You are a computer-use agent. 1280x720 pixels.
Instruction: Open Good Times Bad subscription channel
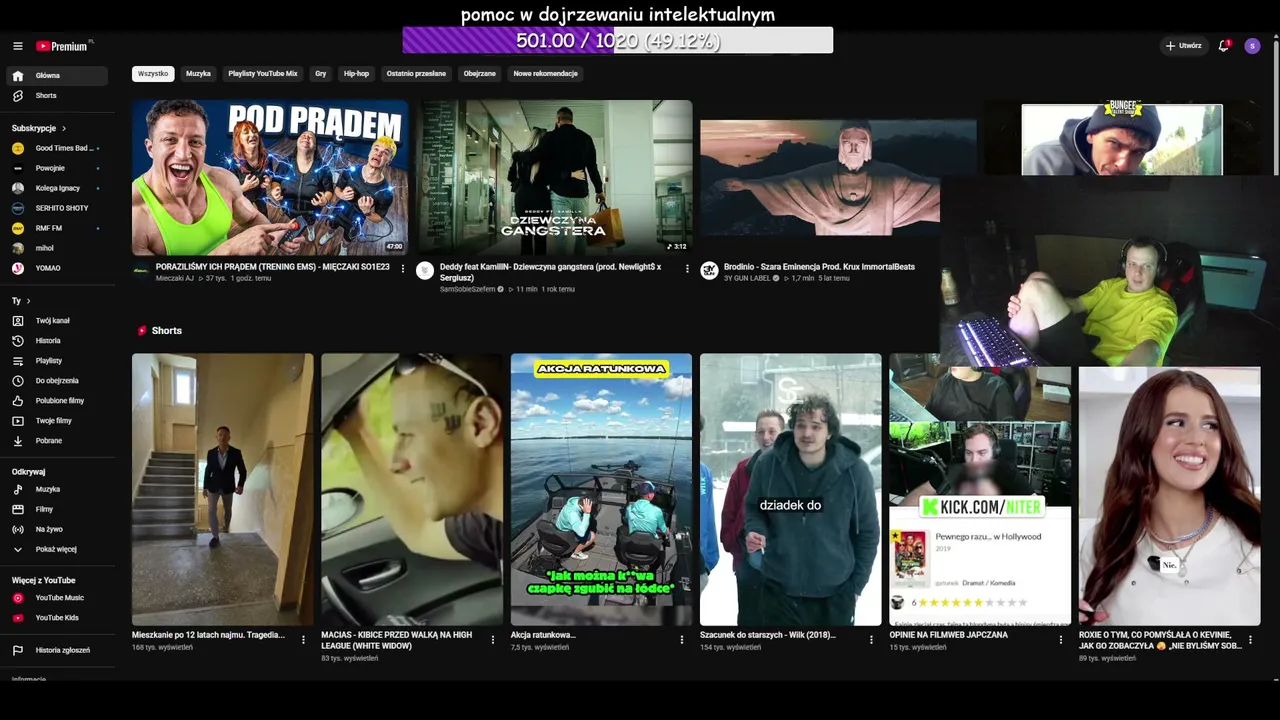pyautogui.click(x=58, y=148)
